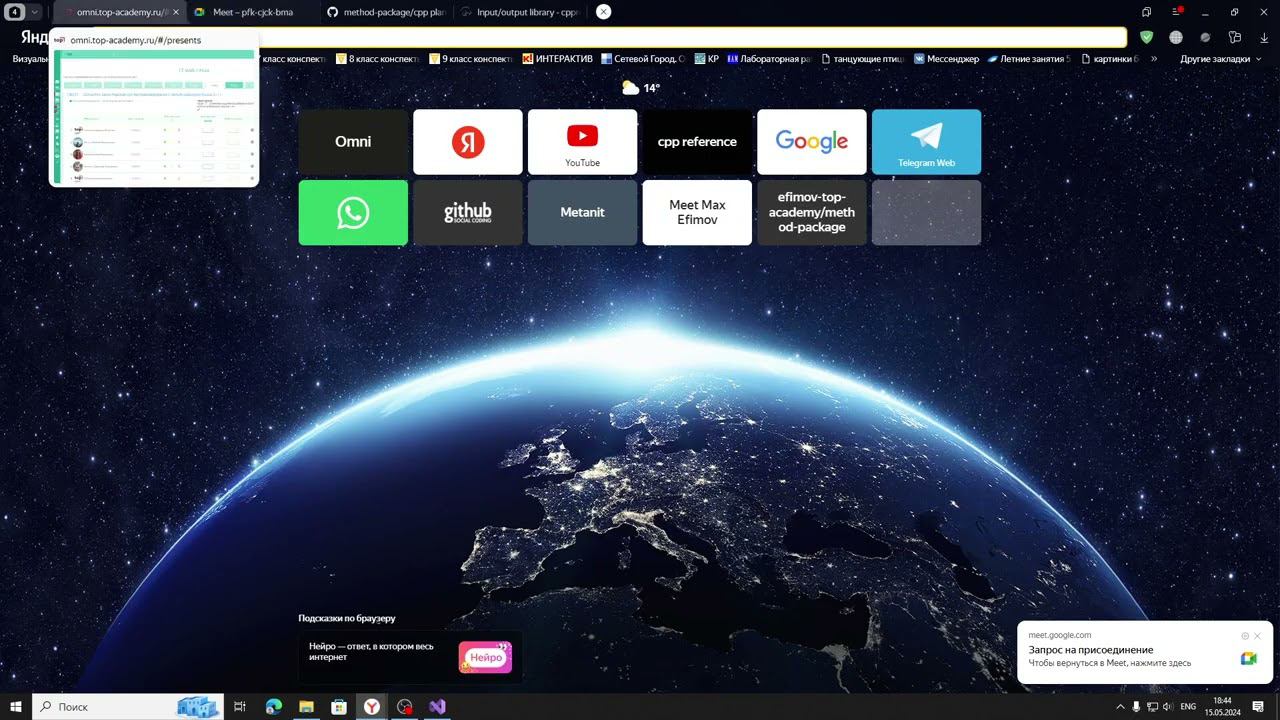The width and height of the screenshot is (1280, 720).
Task: Open the 'Лабораторная' bookmark
Action: coord(770,59)
